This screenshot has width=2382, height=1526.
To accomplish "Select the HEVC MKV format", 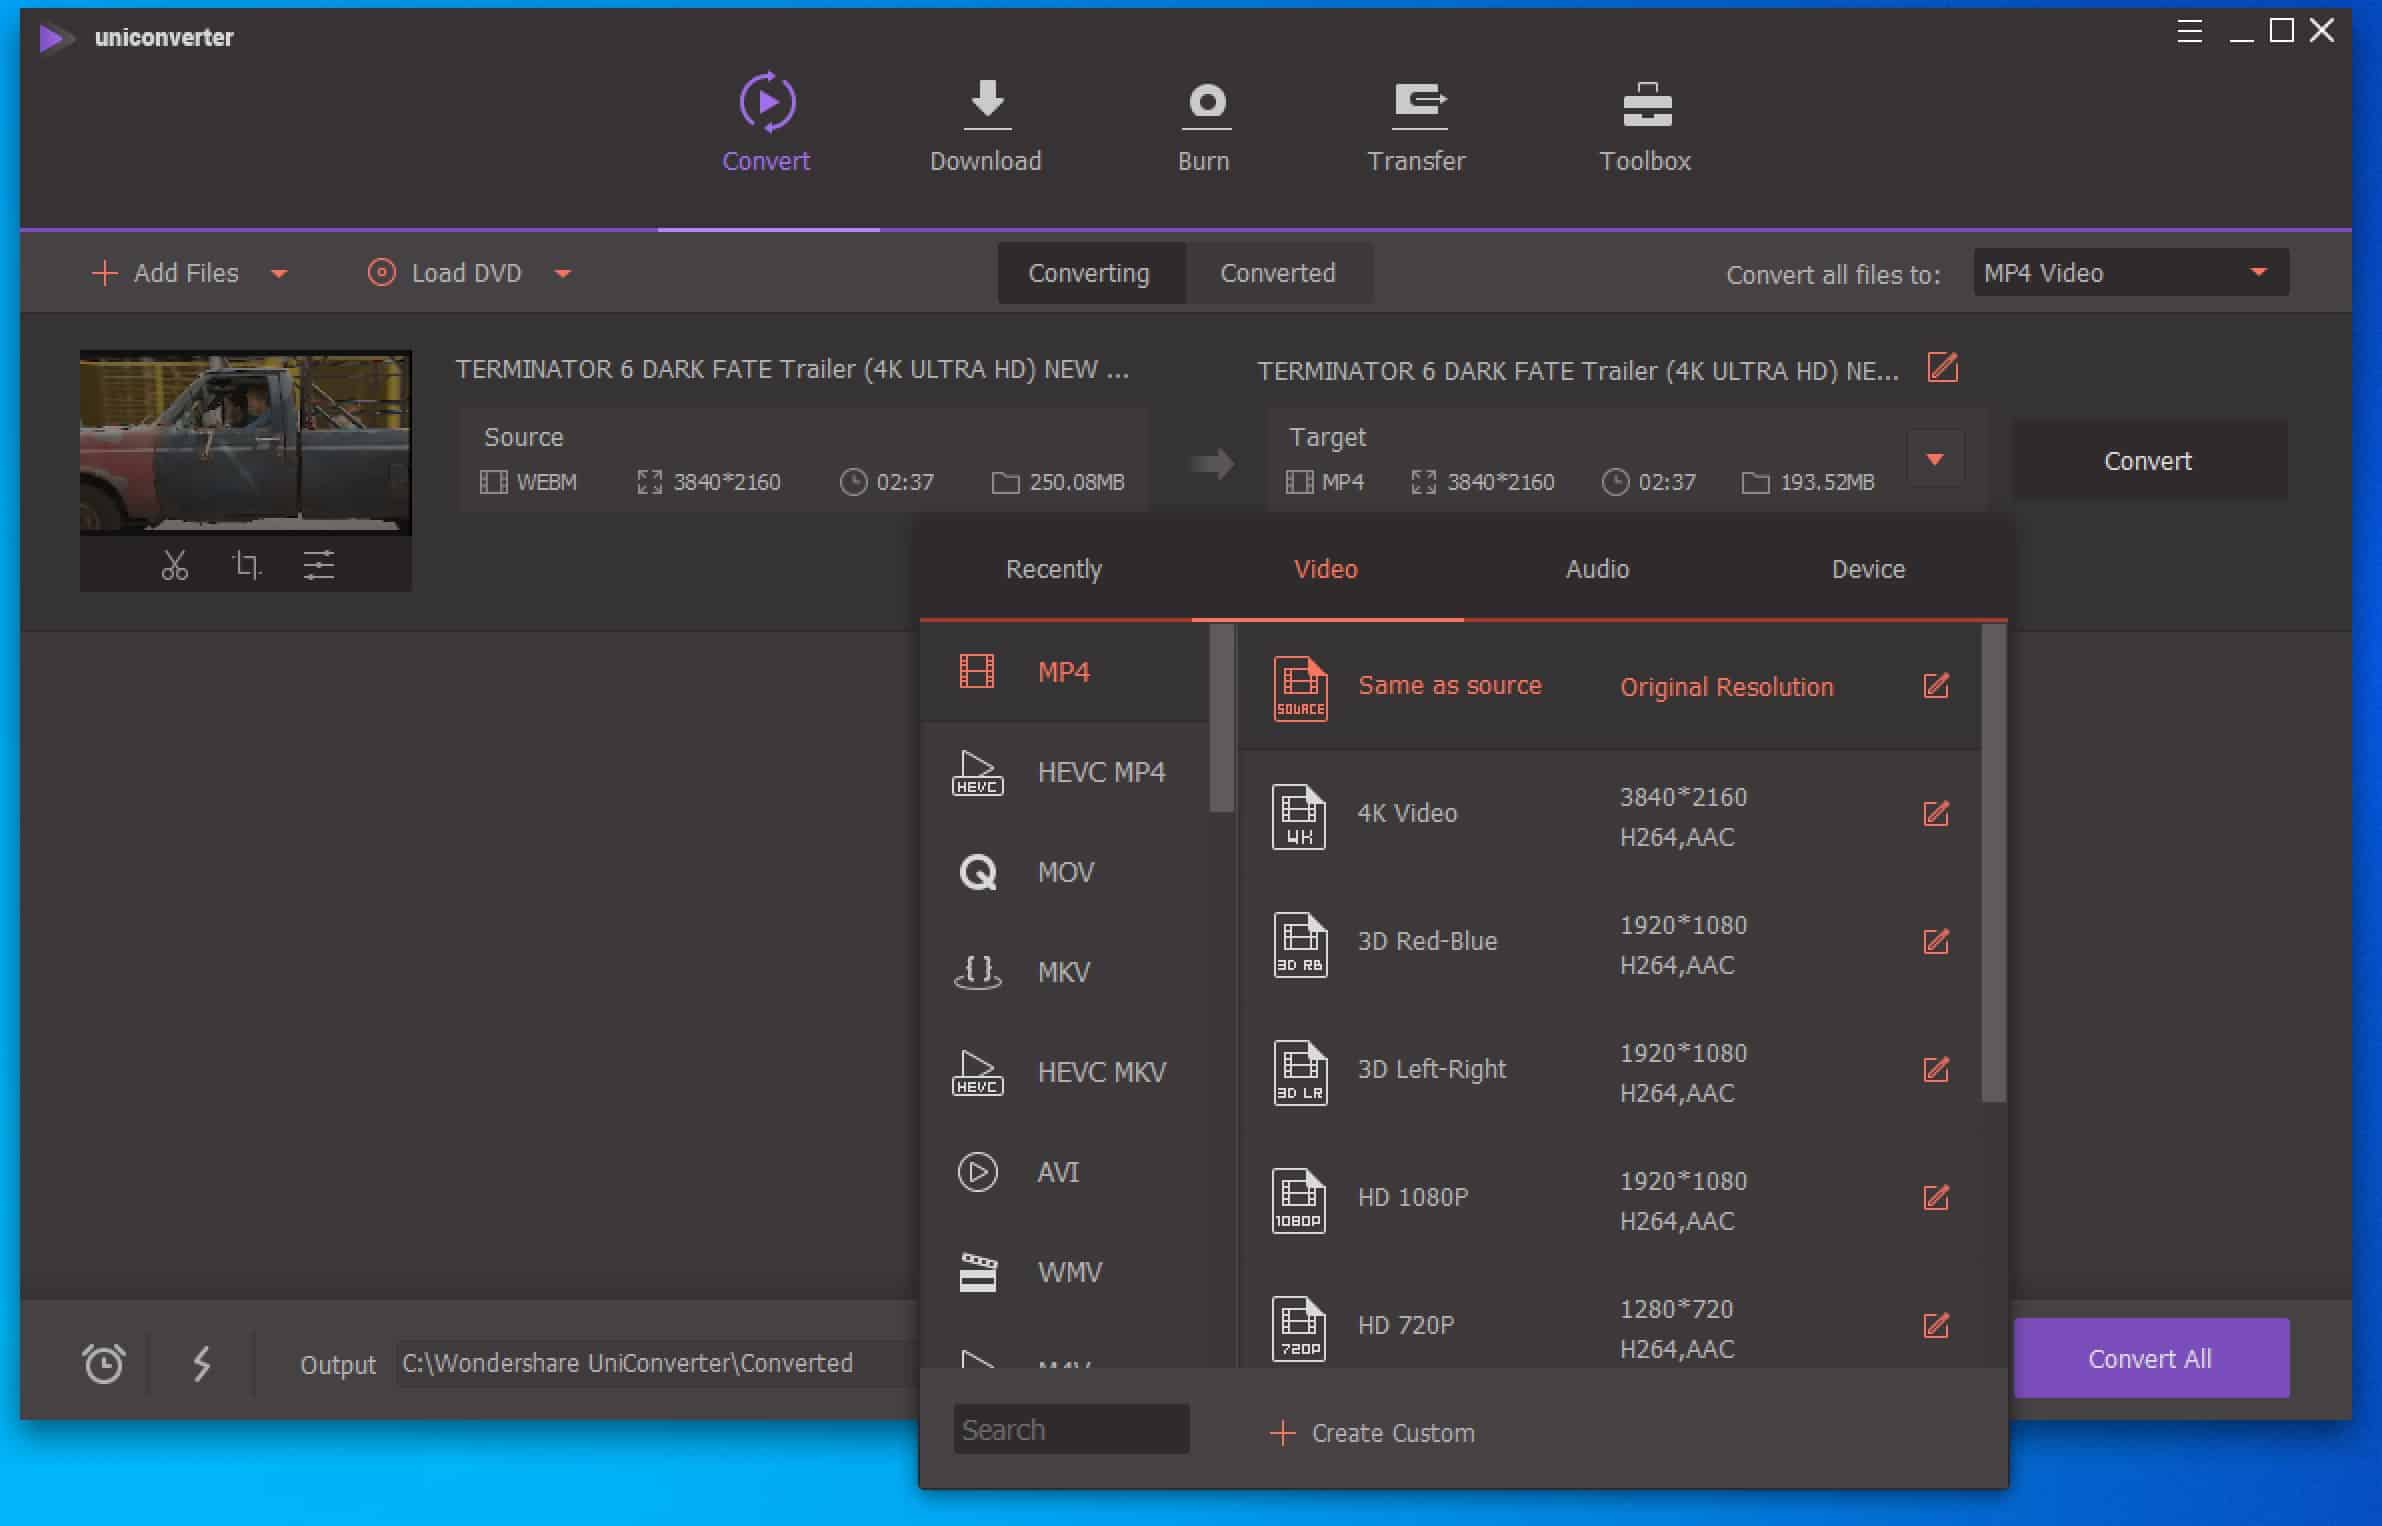I will (x=1064, y=1072).
